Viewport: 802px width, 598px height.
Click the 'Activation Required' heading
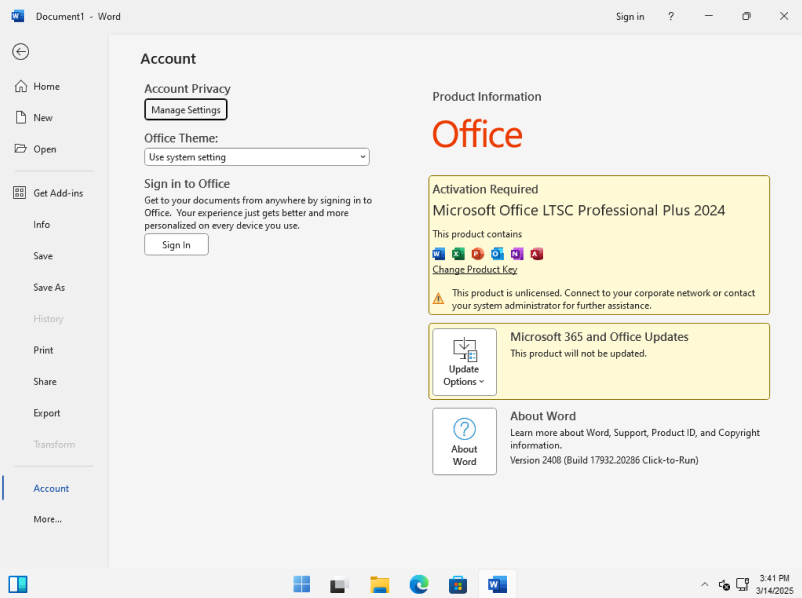(485, 189)
